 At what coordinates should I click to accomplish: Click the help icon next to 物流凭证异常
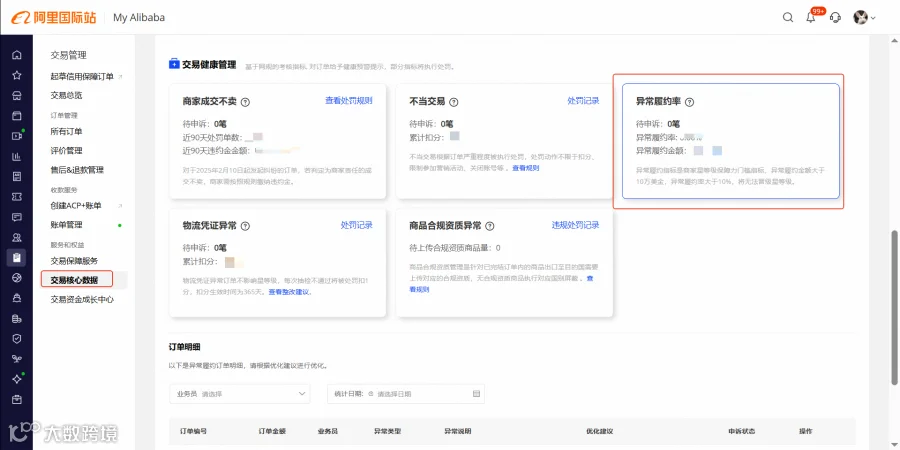(x=246, y=226)
